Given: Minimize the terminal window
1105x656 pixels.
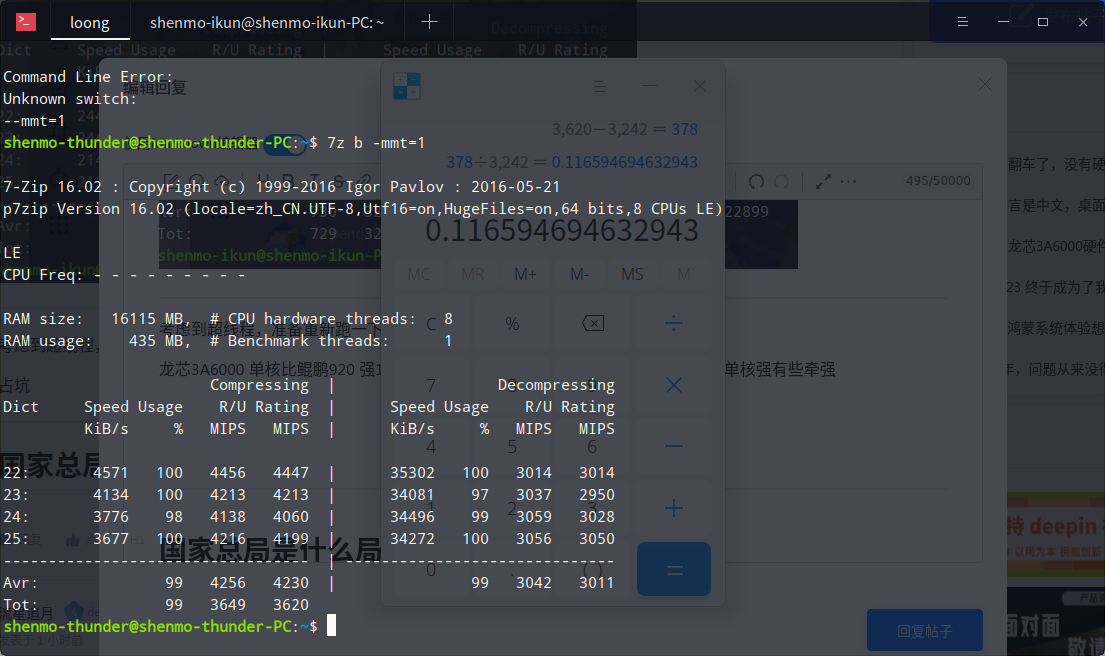Looking at the screenshot, I should 1004,22.
